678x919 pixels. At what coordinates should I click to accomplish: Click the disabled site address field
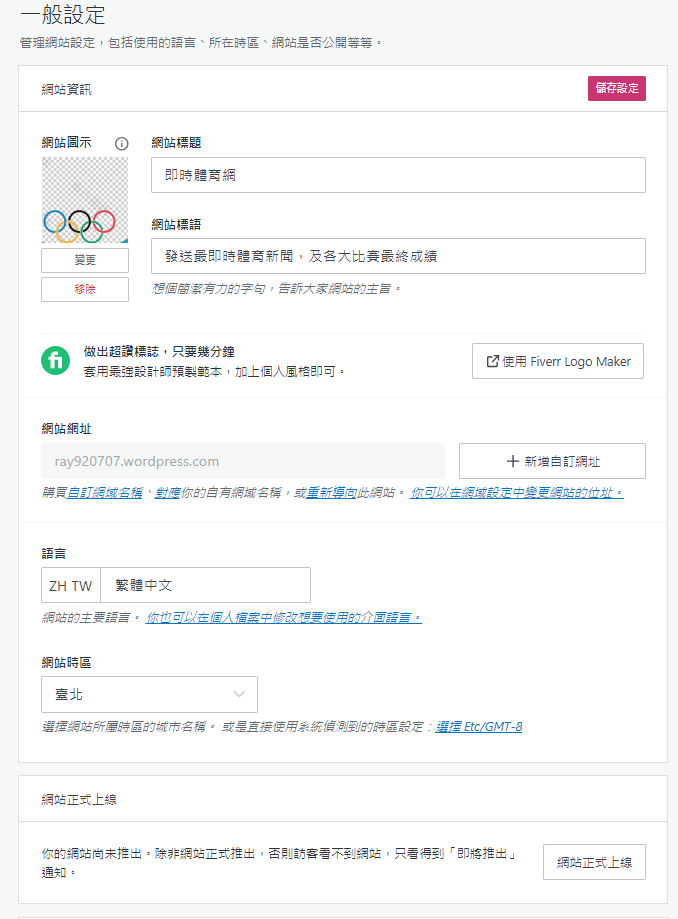pyautogui.click(x=243, y=461)
